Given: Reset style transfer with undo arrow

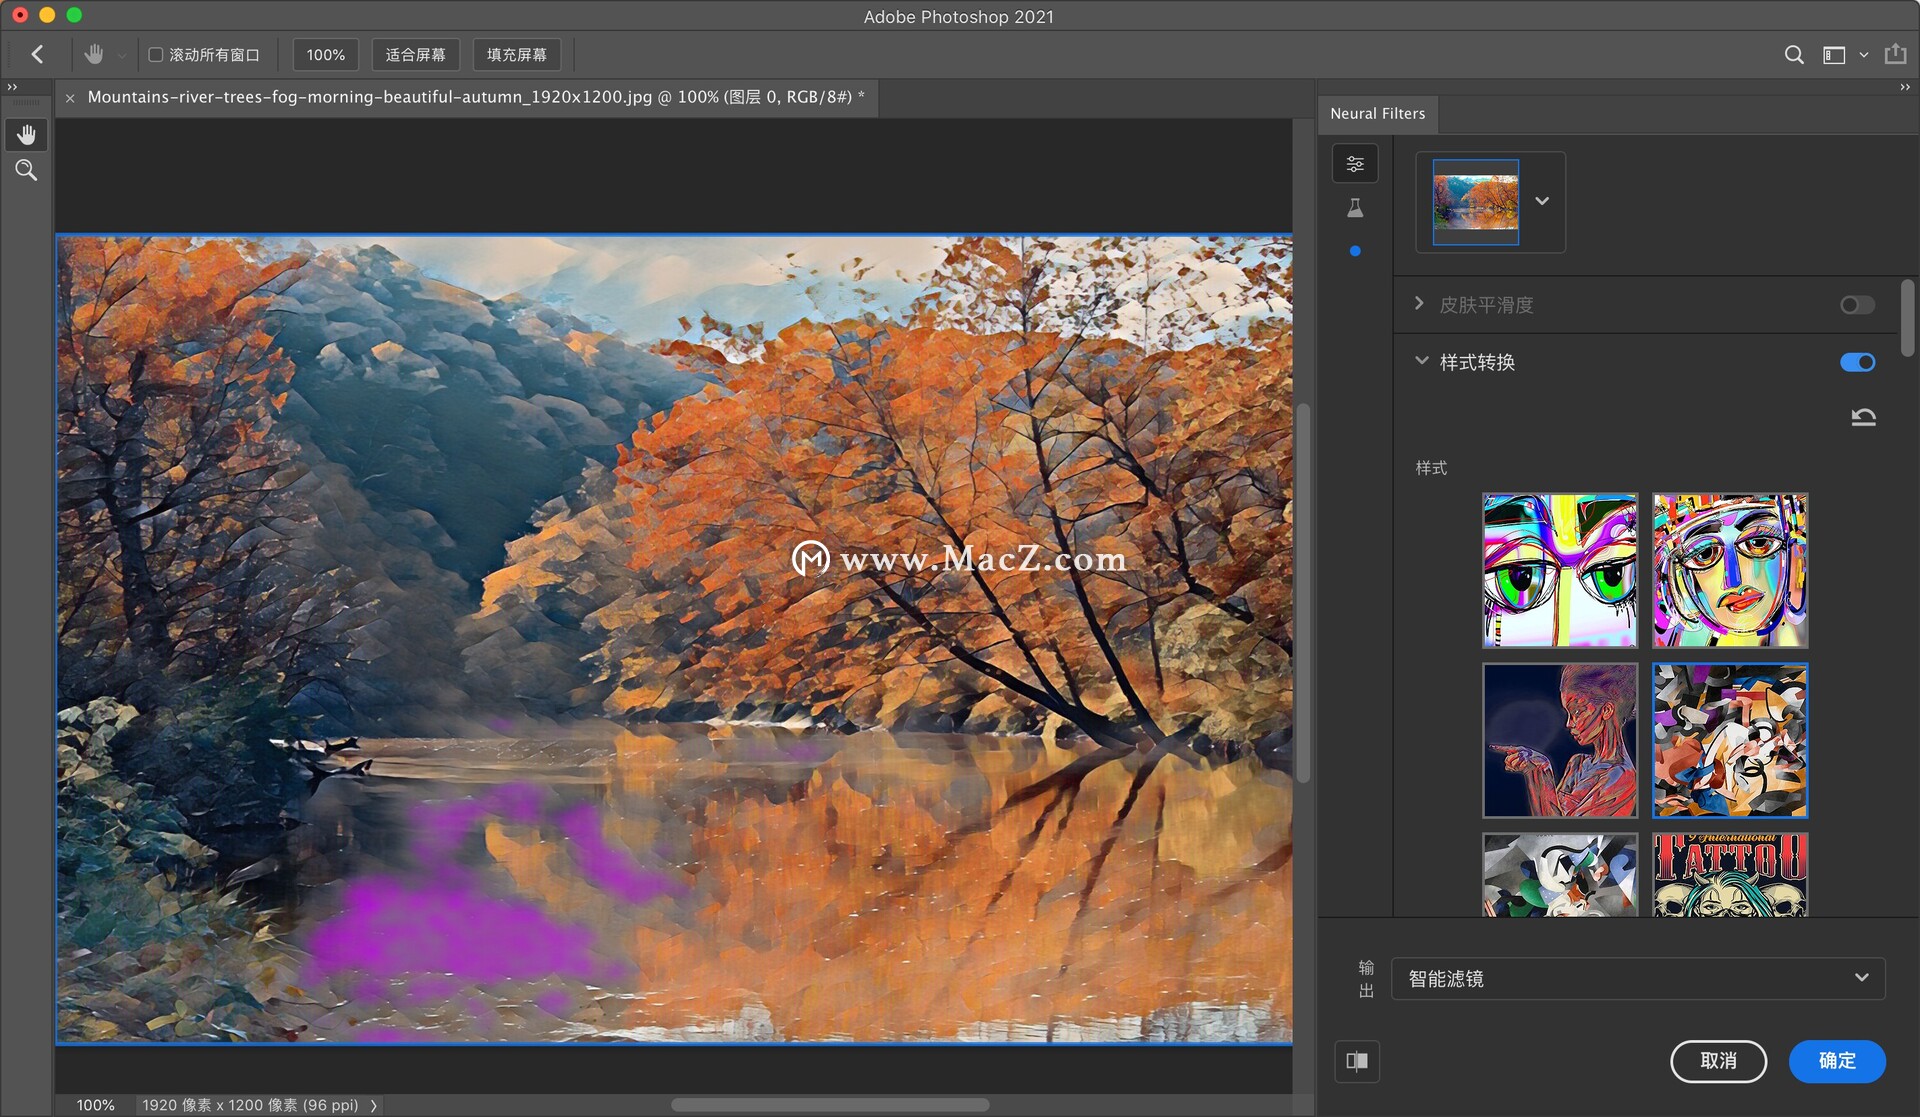Looking at the screenshot, I should point(1863,417).
